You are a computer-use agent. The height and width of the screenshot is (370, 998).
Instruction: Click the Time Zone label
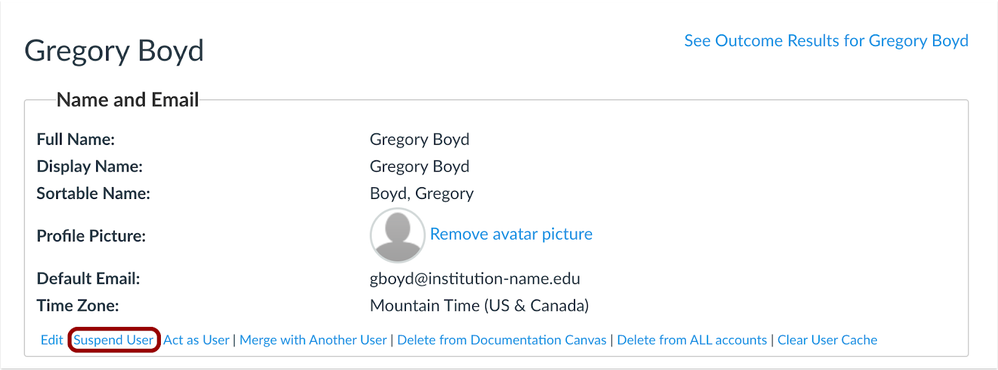(78, 306)
